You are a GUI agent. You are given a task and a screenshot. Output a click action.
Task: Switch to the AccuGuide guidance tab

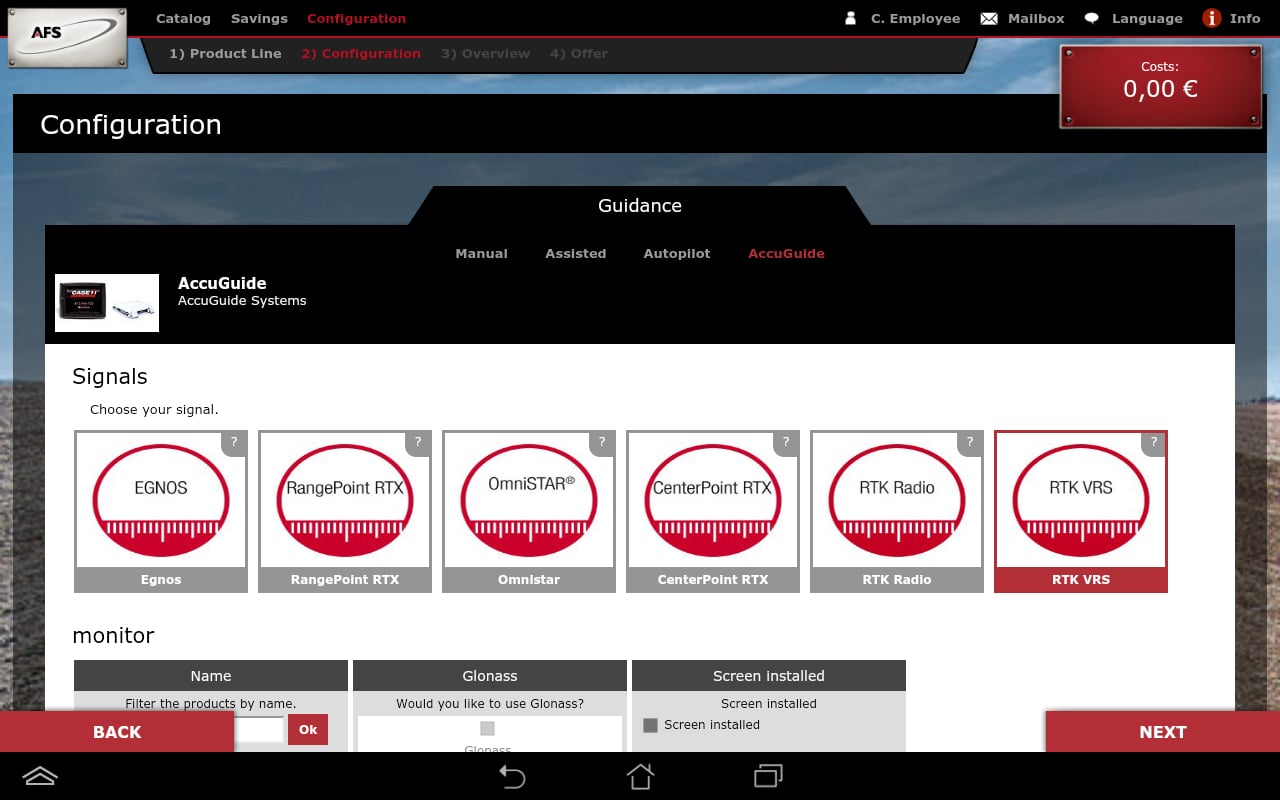(787, 253)
